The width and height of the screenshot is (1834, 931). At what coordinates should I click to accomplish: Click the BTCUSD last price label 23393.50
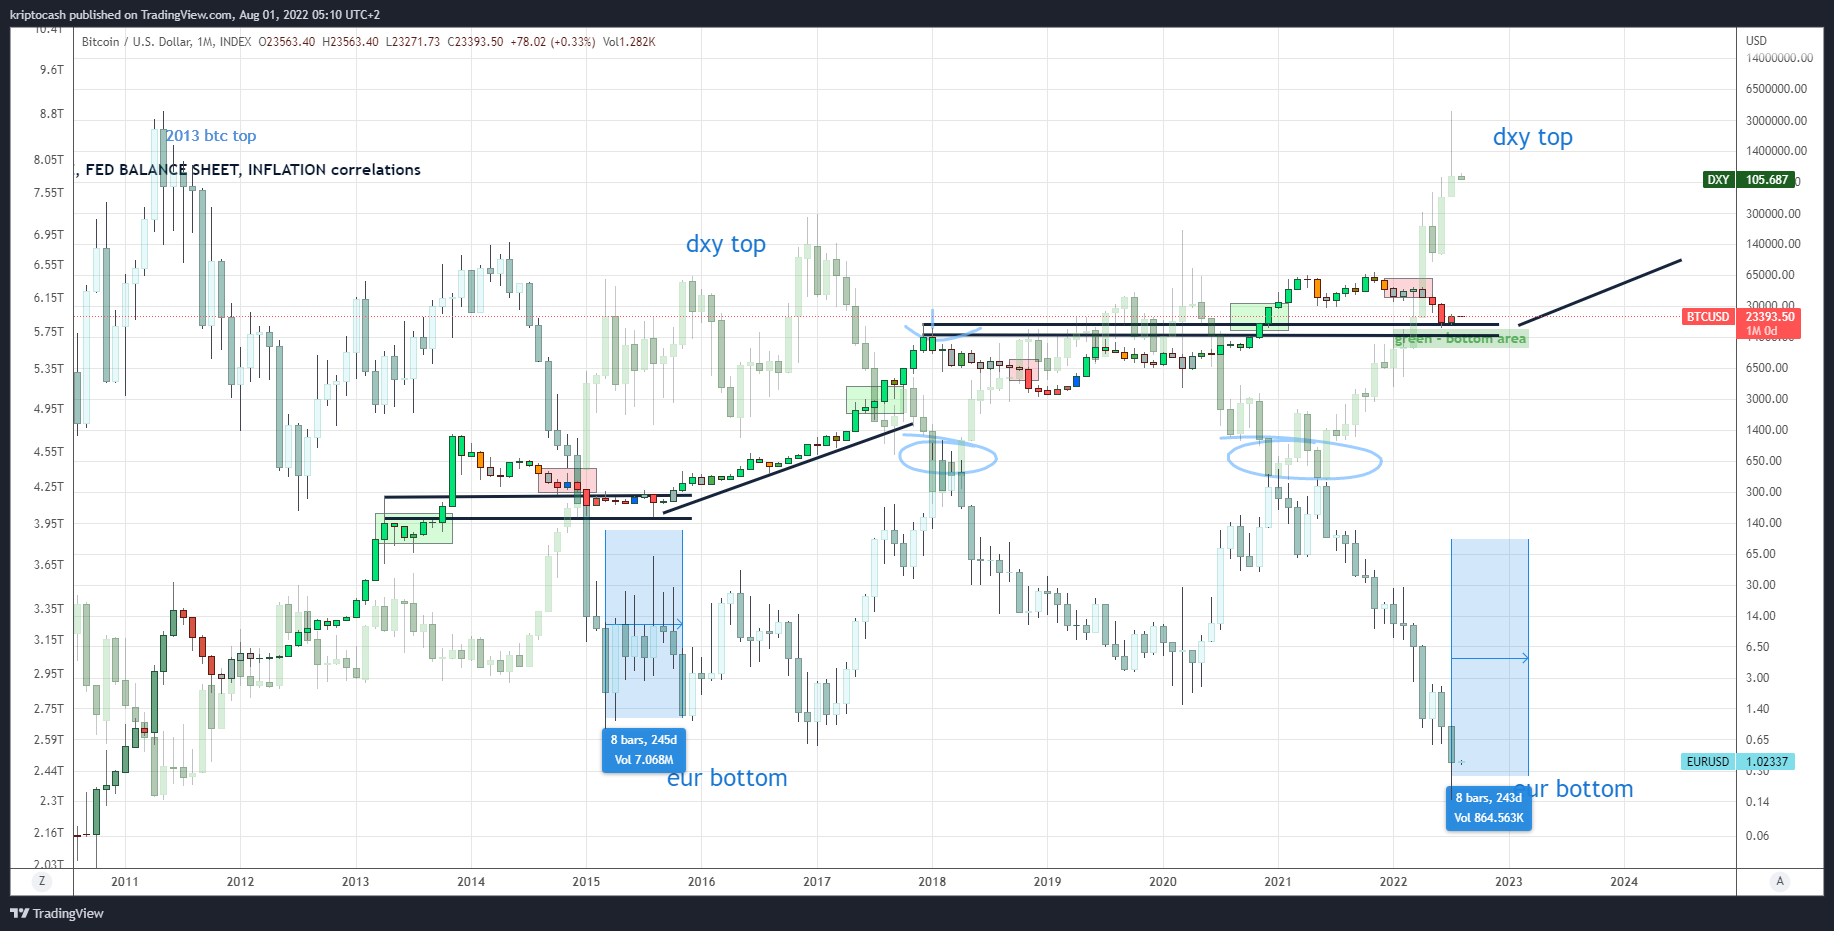point(1770,317)
